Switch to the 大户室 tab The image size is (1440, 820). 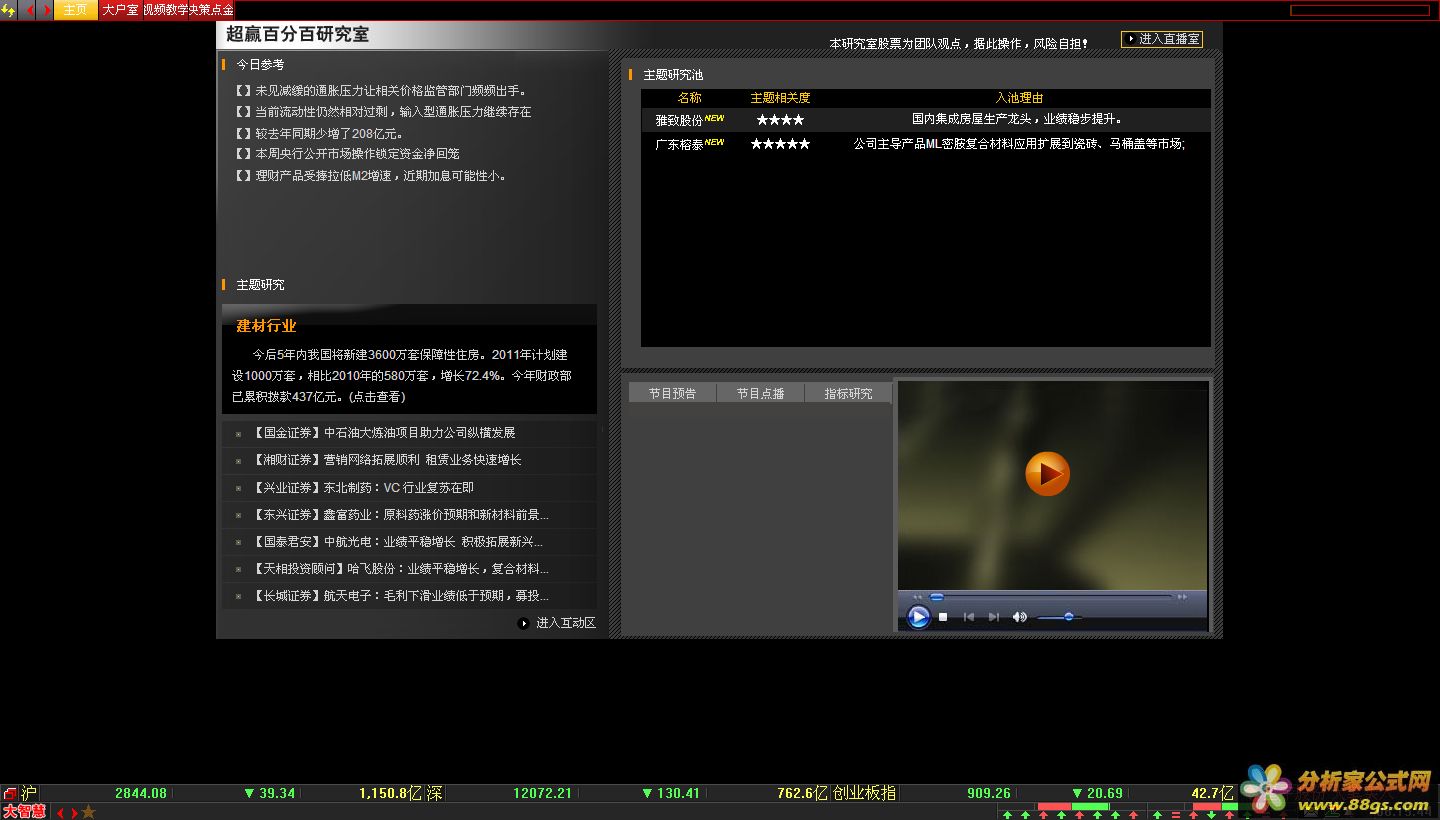point(120,10)
